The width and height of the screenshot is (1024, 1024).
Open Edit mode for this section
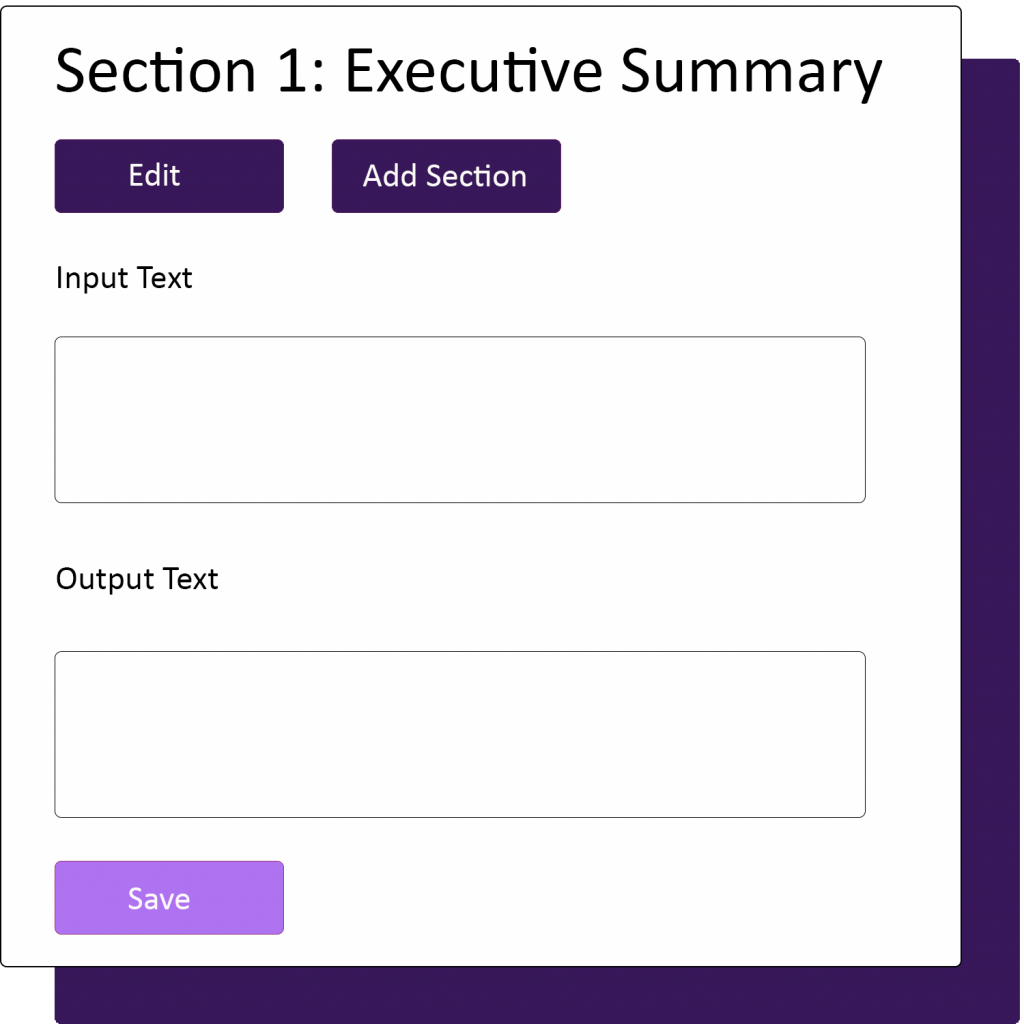tap(168, 176)
